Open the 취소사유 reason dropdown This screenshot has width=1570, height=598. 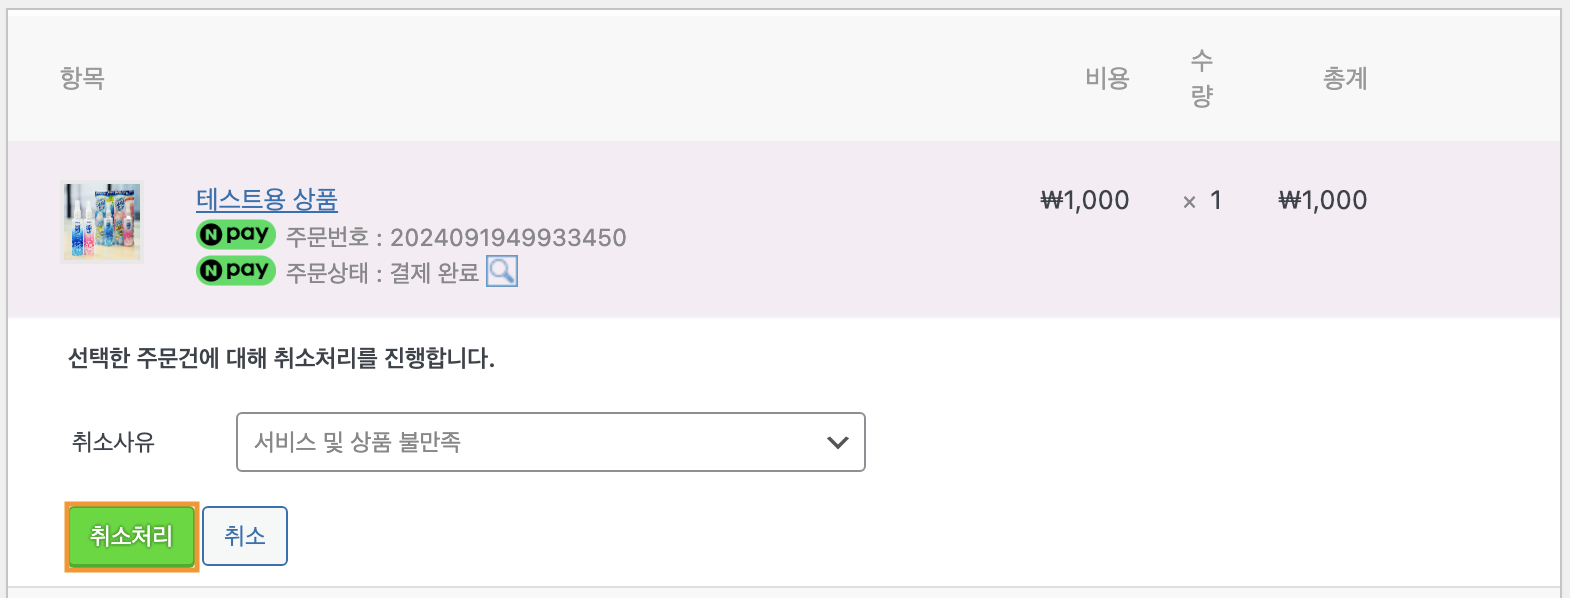coord(551,442)
